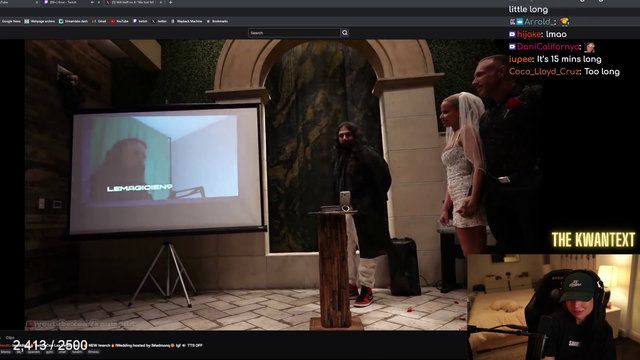Screen dimensions: 640x360
Task: Open the Webpage archive bookmark
Action: (40, 21)
